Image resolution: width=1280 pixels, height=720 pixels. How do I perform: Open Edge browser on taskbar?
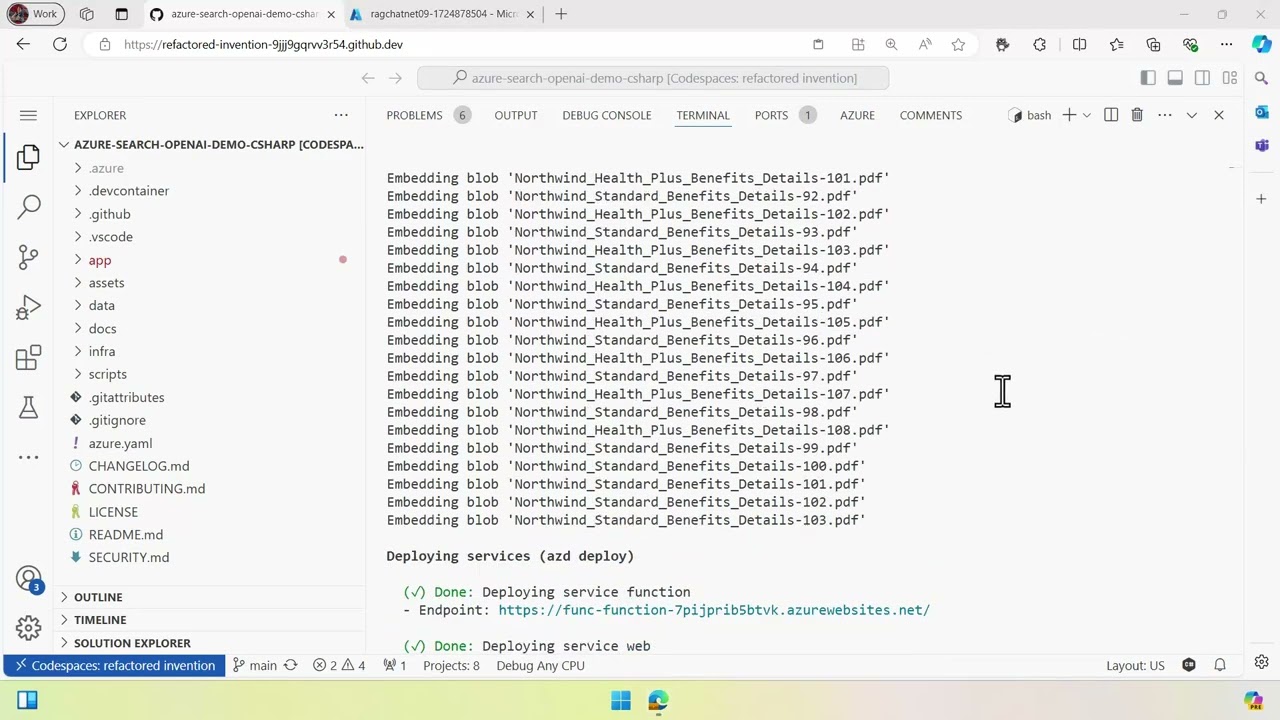[x=658, y=701]
